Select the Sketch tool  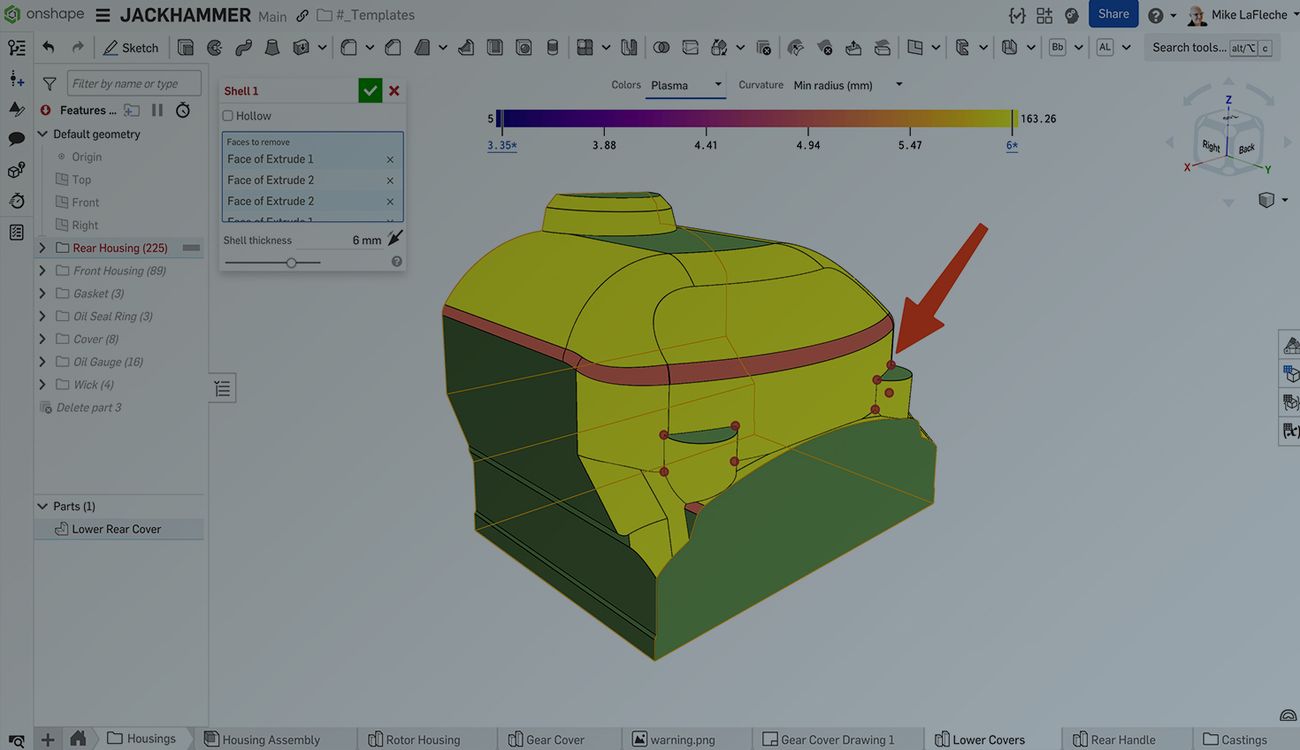tap(130, 47)
